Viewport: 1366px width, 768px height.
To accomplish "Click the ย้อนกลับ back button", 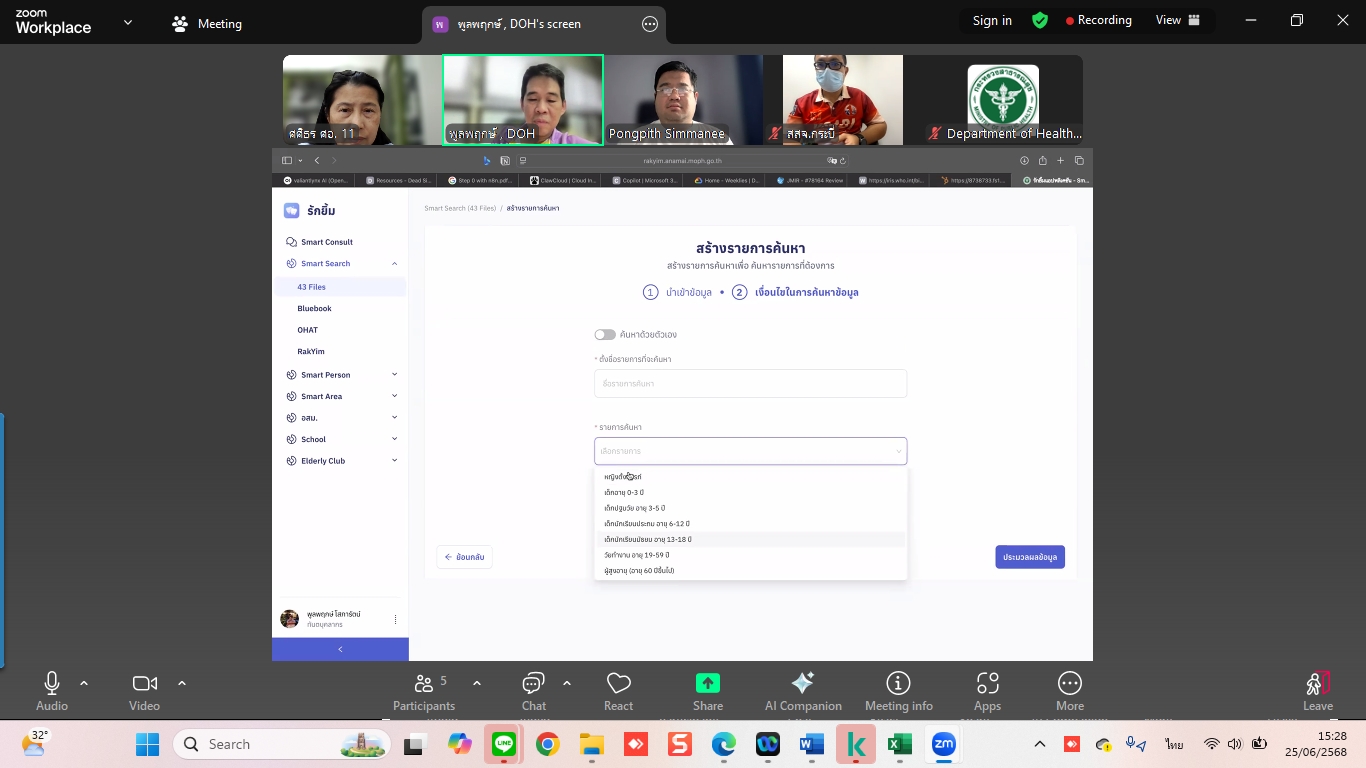I will point(464,557).
